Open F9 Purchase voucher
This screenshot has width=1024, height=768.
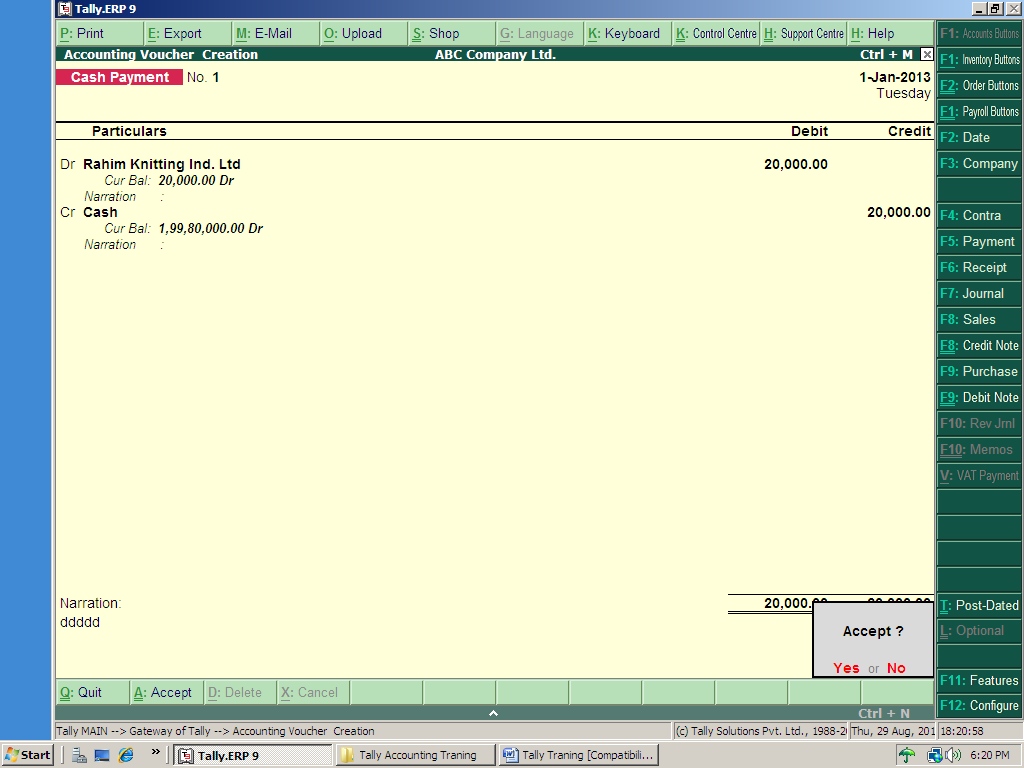(x=977, y=371)
